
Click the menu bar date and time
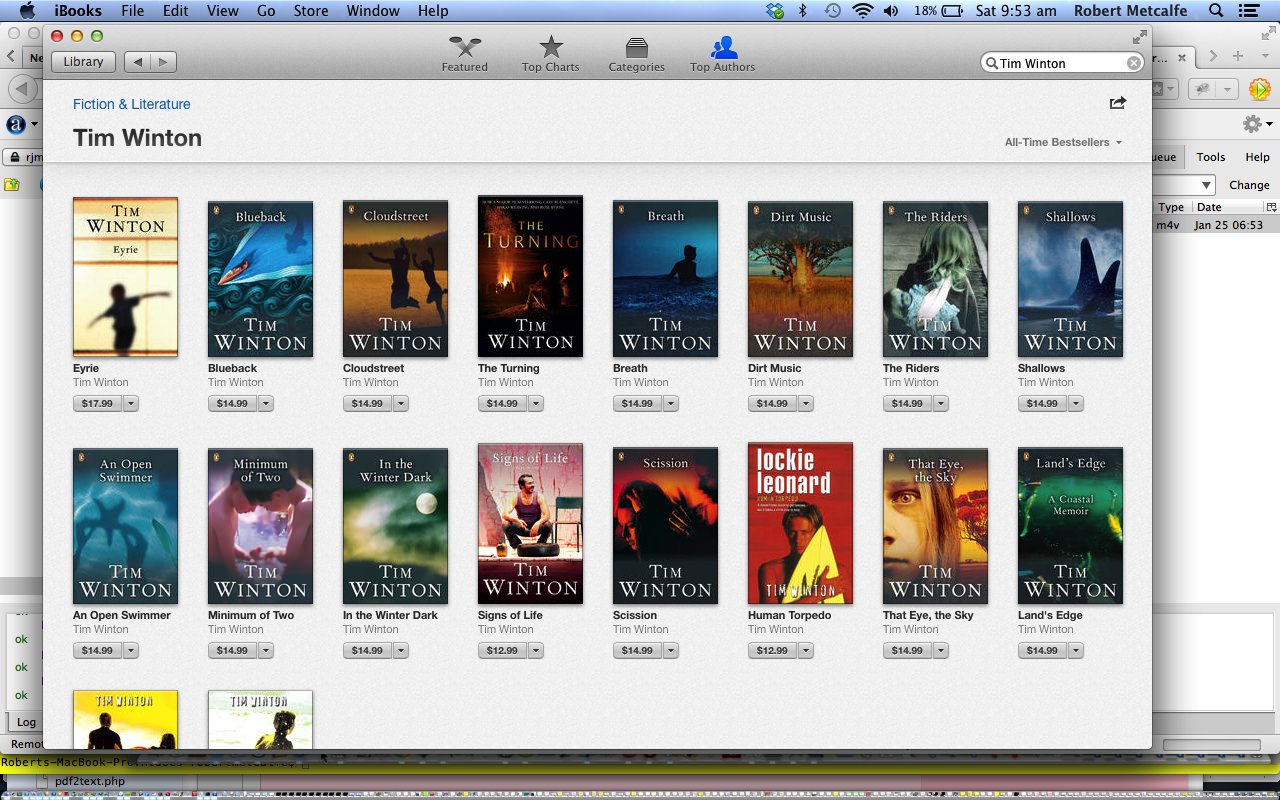coord(1016,11)
